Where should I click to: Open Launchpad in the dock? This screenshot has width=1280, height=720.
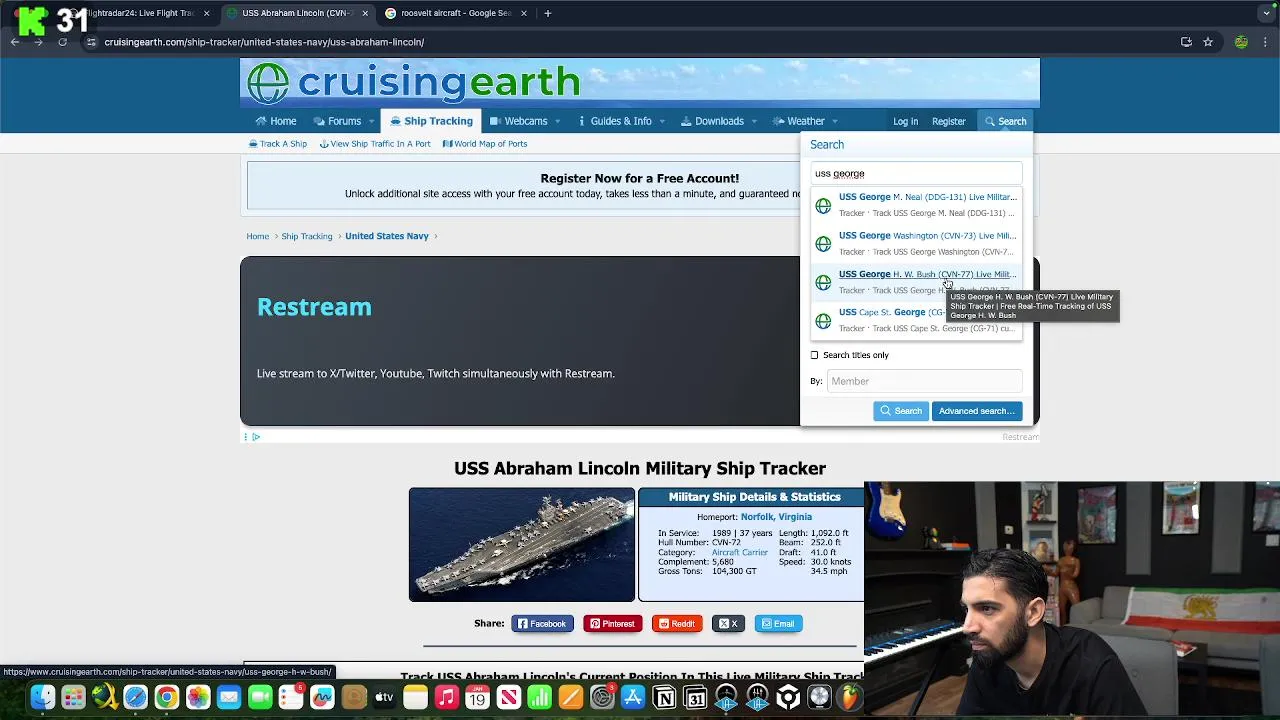[73, 697]
